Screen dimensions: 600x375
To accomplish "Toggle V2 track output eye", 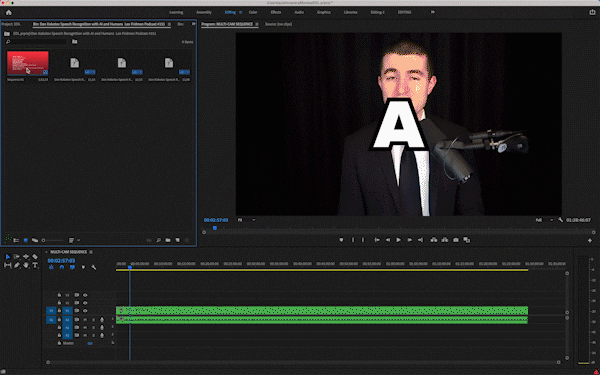I will pos(85,303).
